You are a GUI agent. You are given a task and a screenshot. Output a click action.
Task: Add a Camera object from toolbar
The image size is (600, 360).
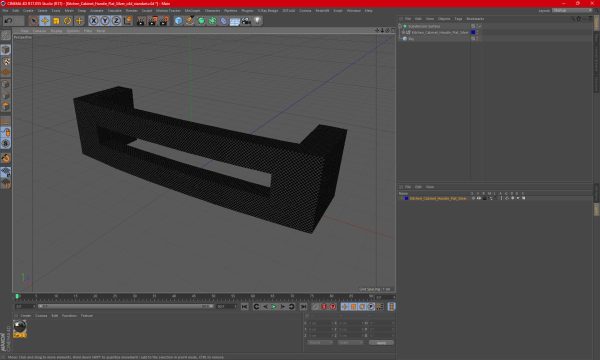pyautogui.click(x=246, y=21)
